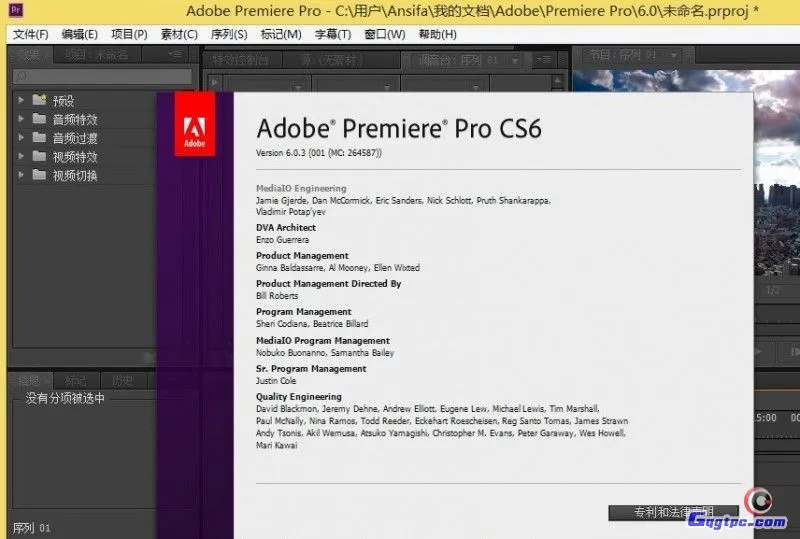The height and width of the screenshot is (539, 800).
Task: Click the version 6.0.3 text in dialog
Action: pos(318,153)
